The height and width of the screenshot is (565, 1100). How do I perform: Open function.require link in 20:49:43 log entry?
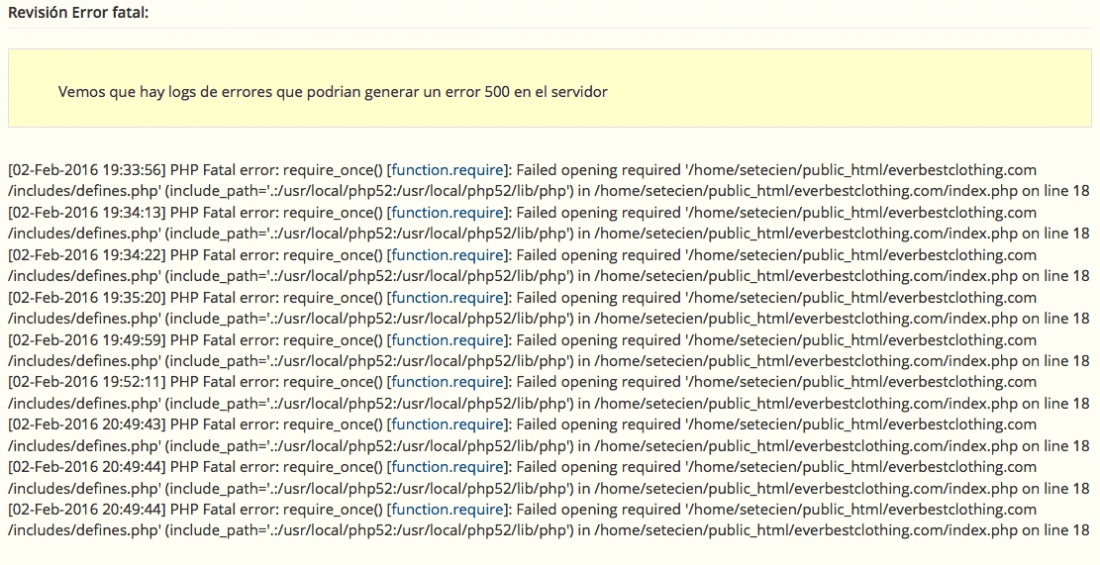click(x=448, y=425)
